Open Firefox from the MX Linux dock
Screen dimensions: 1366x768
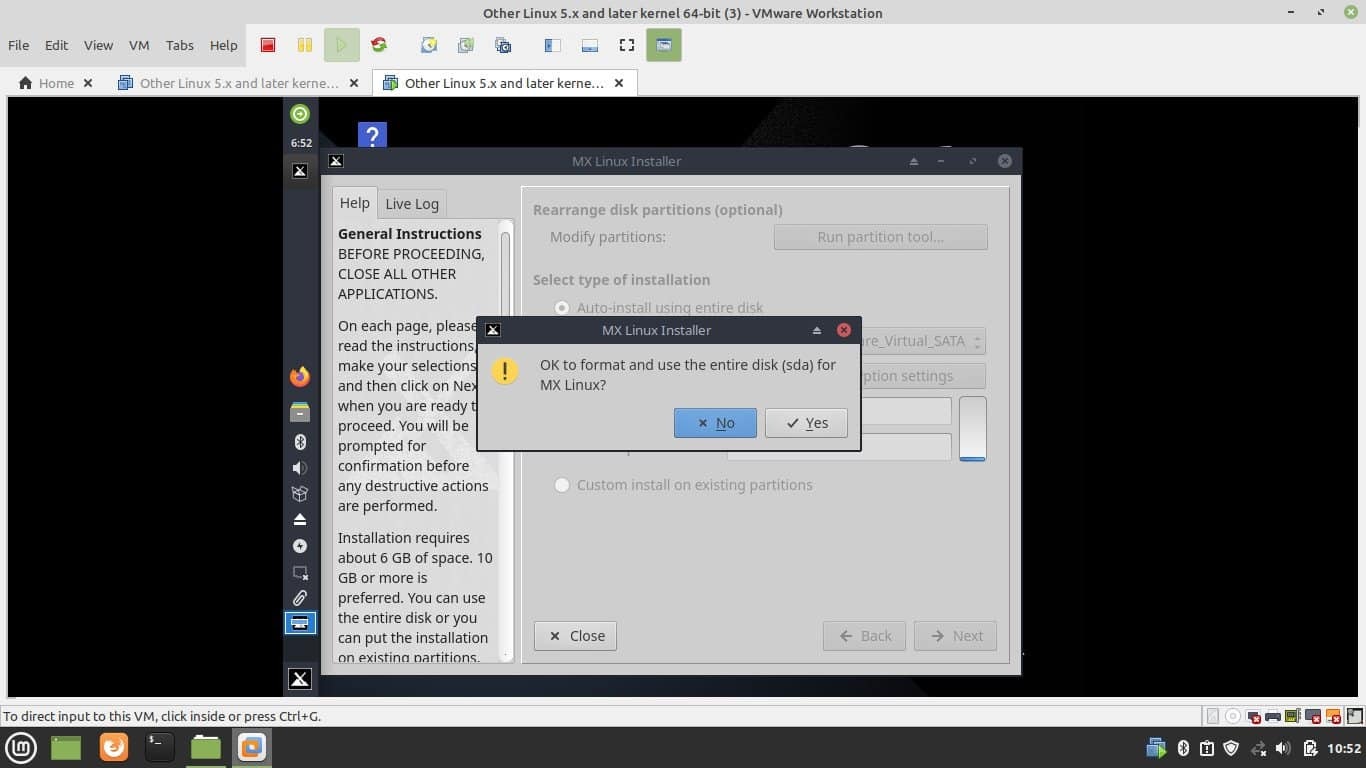(x=300, y=377)
